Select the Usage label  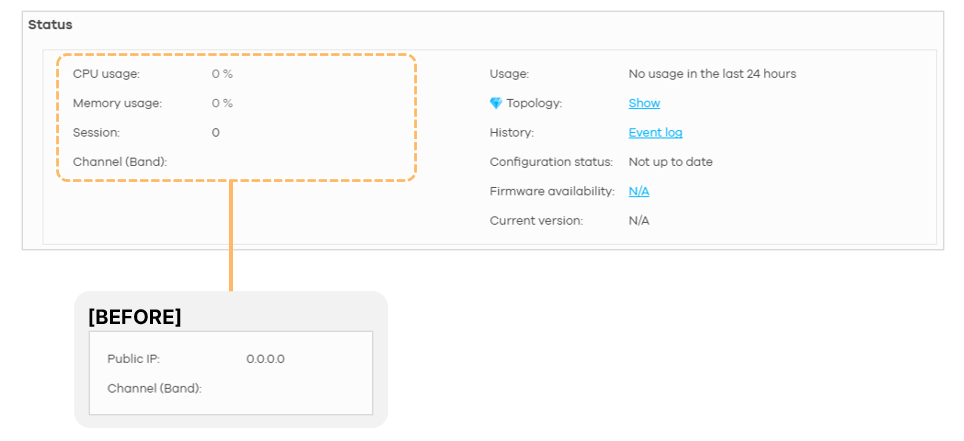tap(510, 74)
